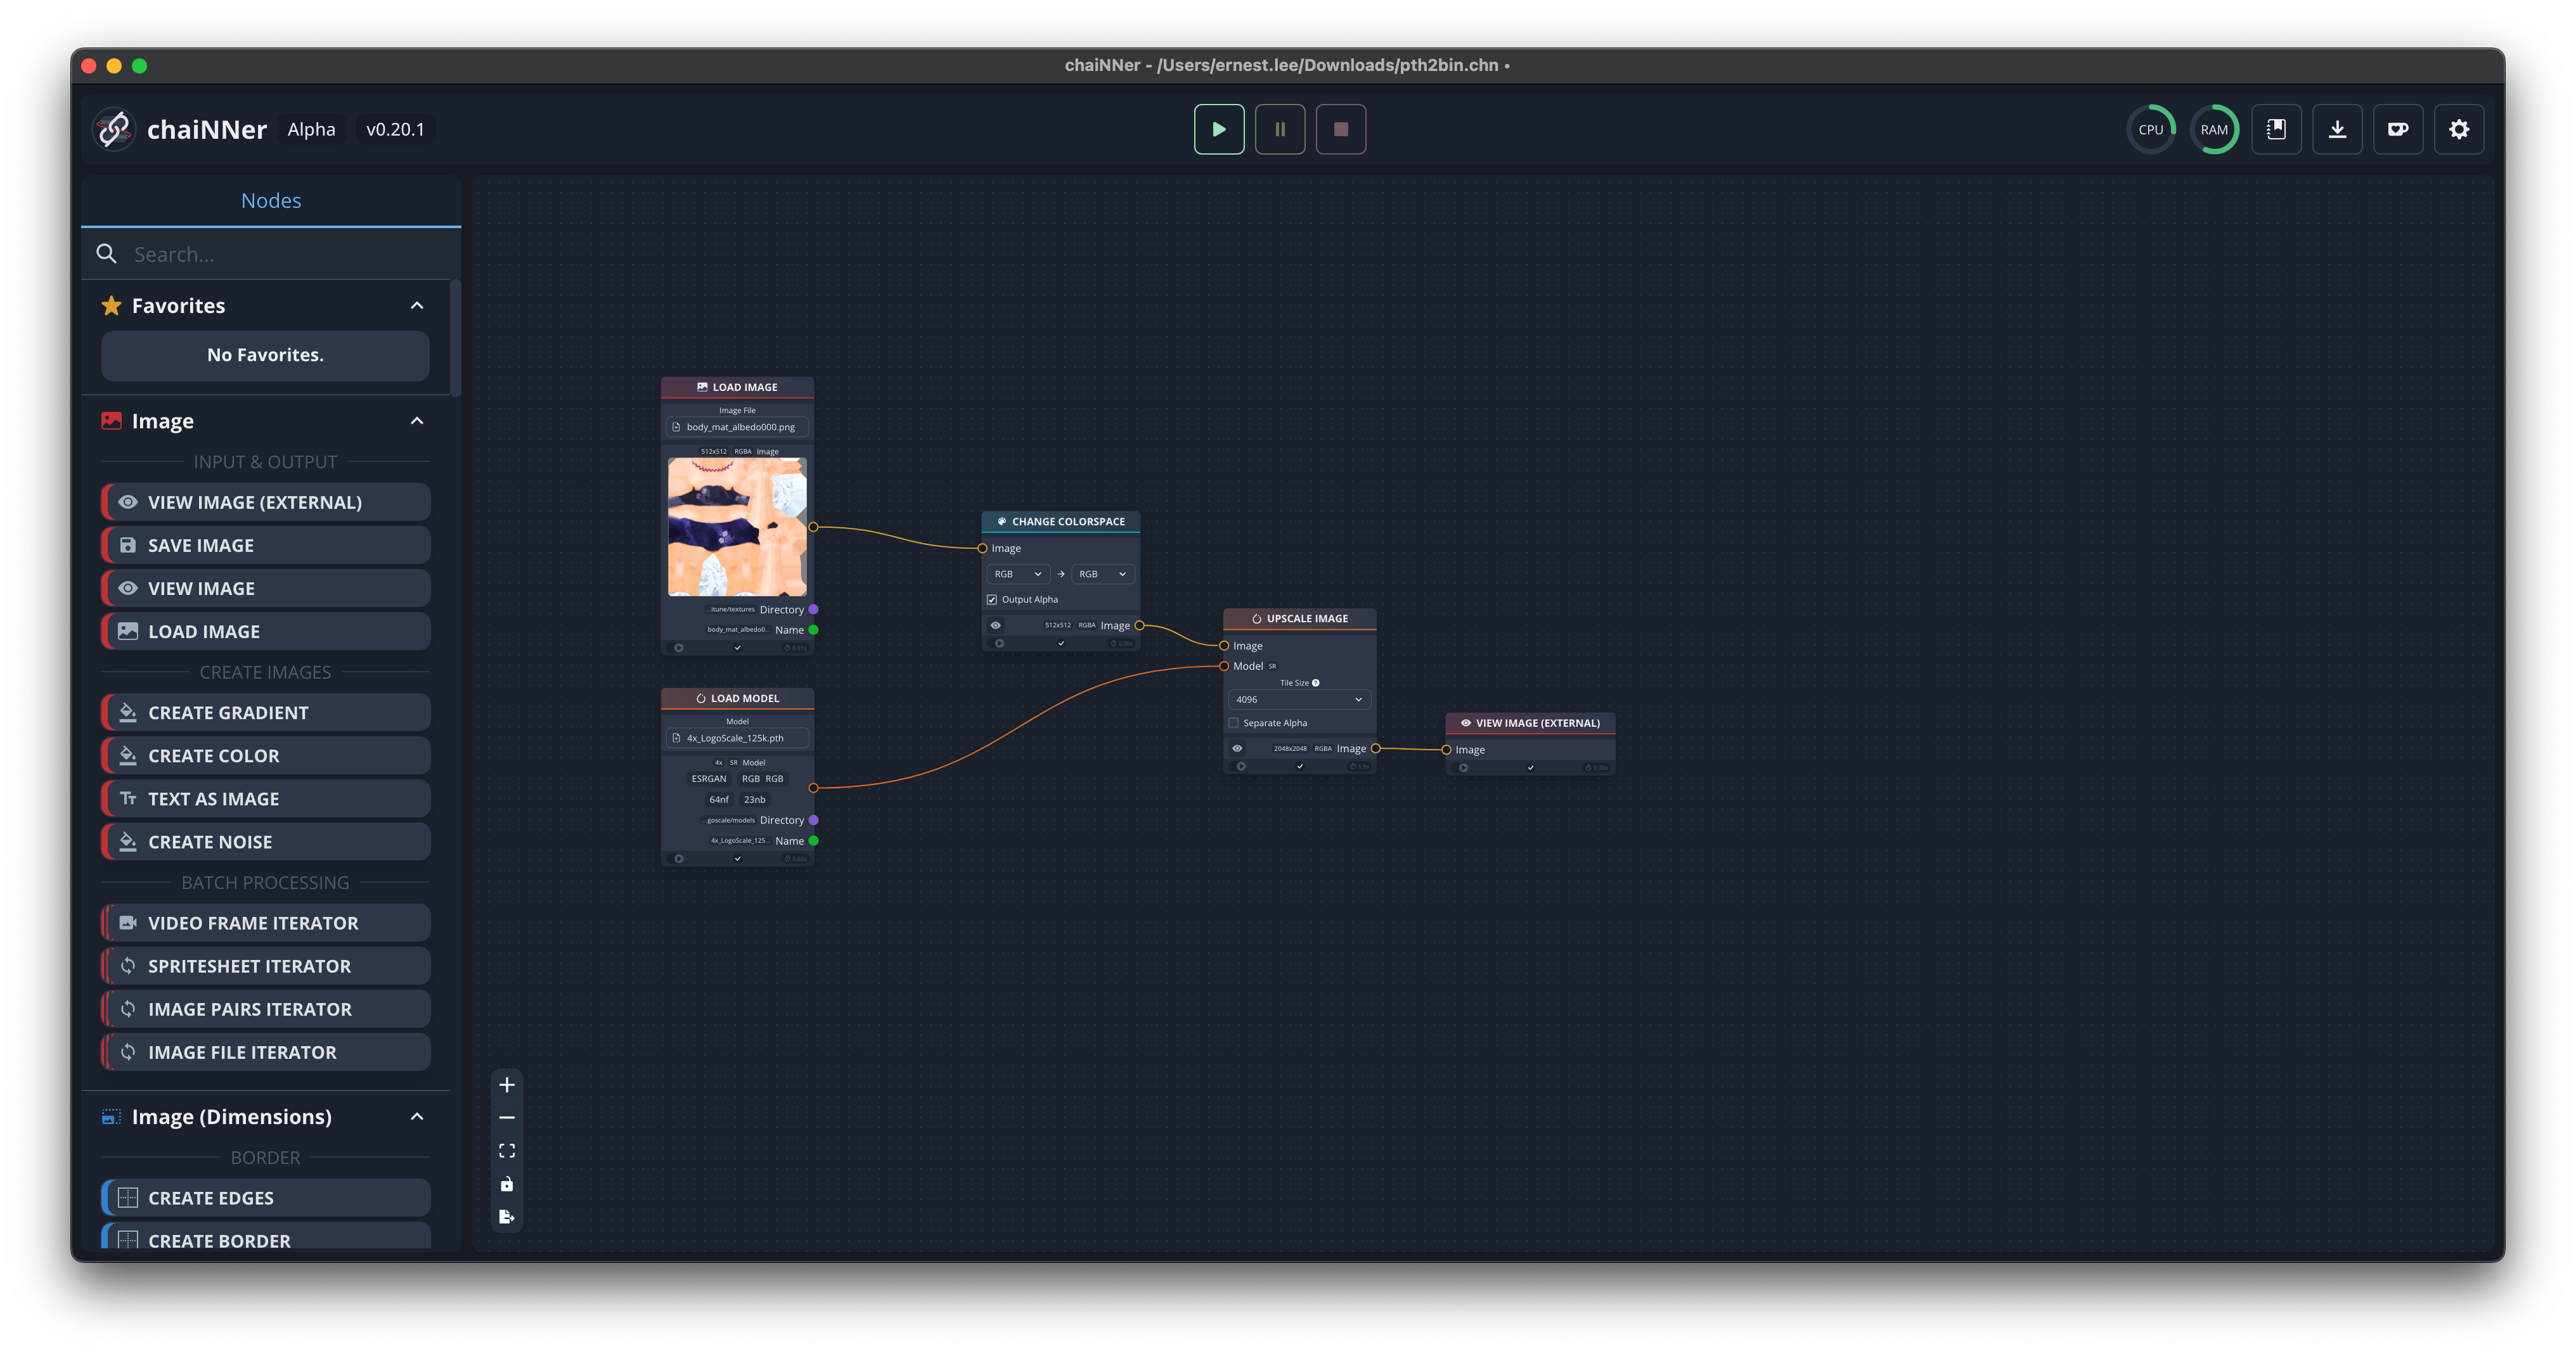Click the Create Gradient node button
This screenshot has width=2576, height=1356.
266,713
